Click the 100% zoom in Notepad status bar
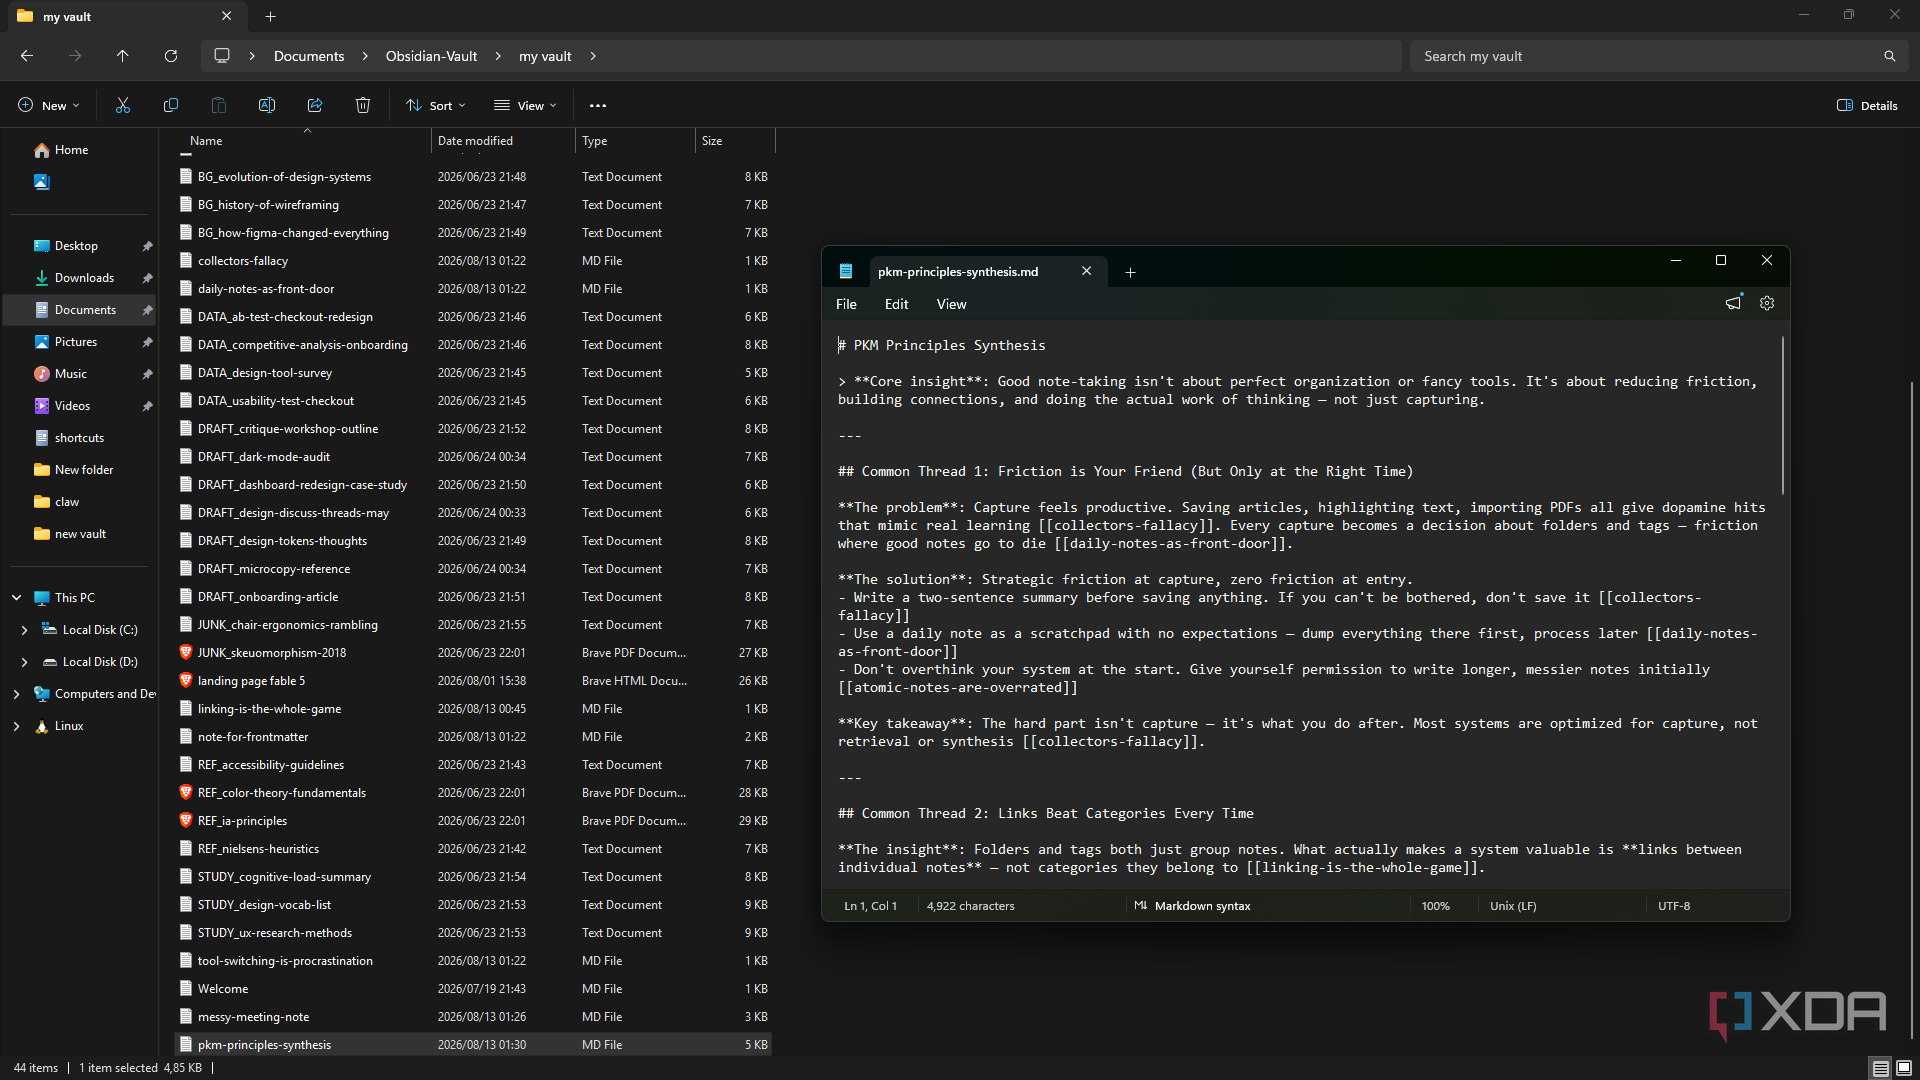The image size is (1920, 1080). pyautogui.click(x=1435, y=906)
